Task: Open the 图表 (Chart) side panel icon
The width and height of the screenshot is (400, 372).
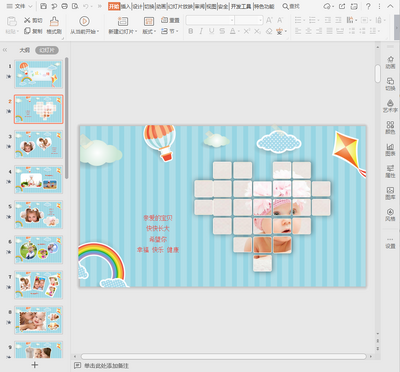Action: pos(390,149)
